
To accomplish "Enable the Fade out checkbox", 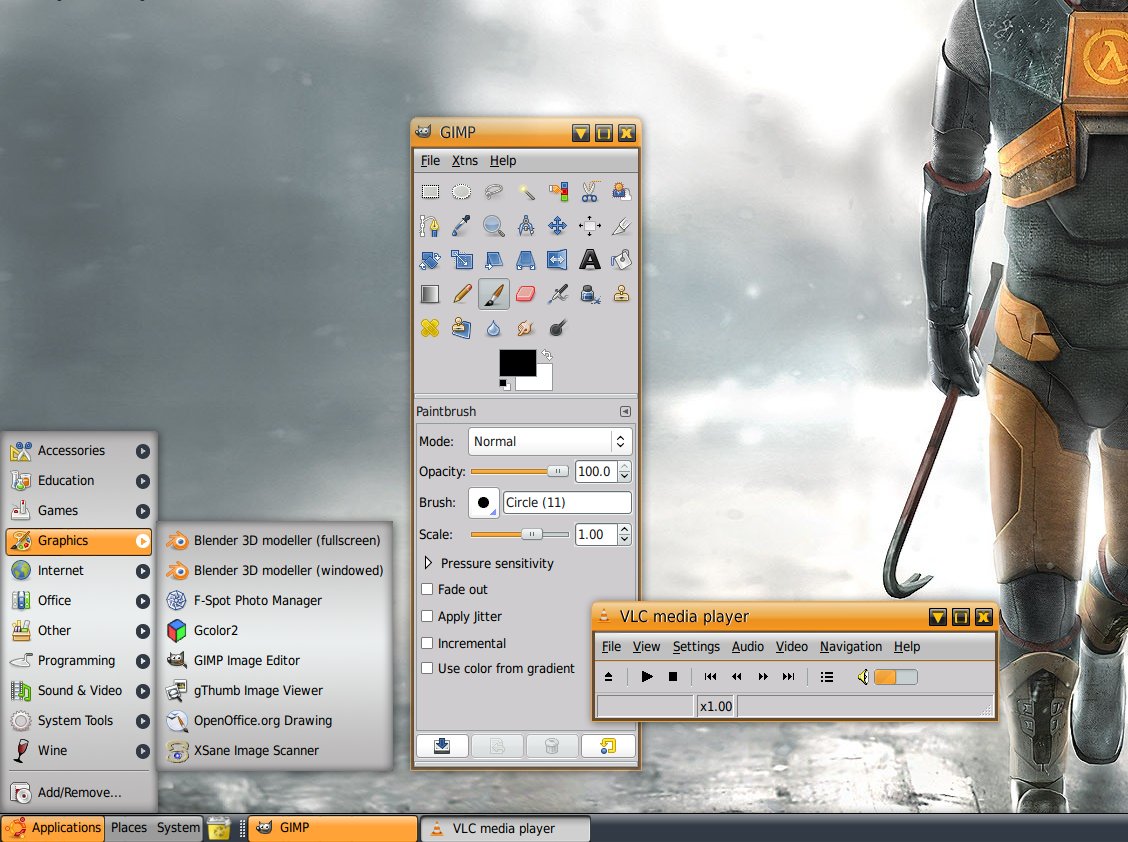I will pos(427,589).
